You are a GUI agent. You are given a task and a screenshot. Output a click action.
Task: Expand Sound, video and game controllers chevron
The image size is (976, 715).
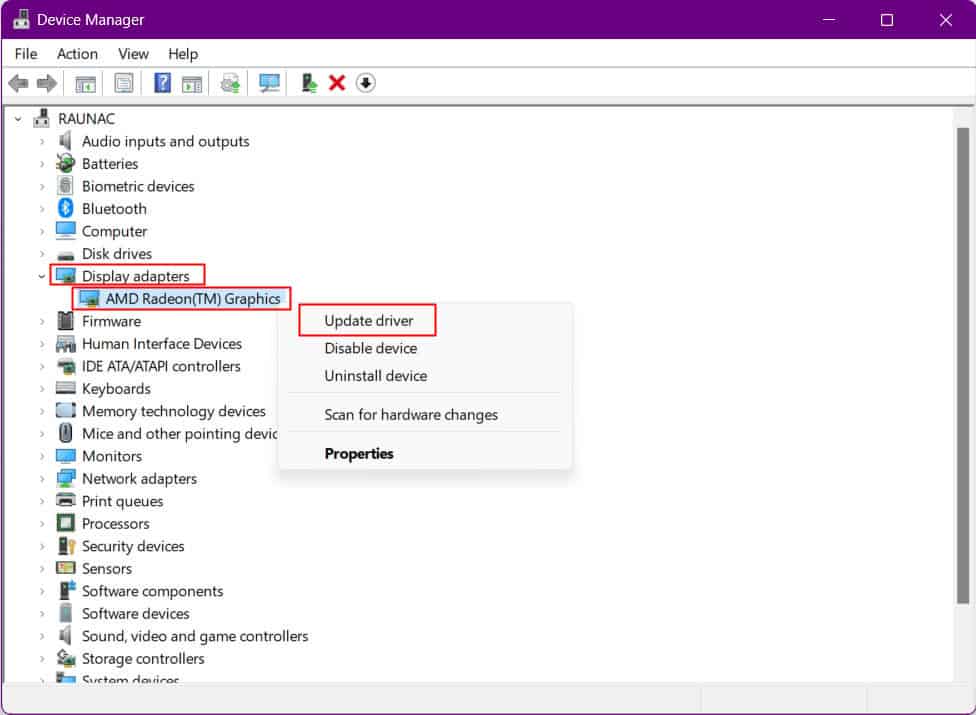42,636
